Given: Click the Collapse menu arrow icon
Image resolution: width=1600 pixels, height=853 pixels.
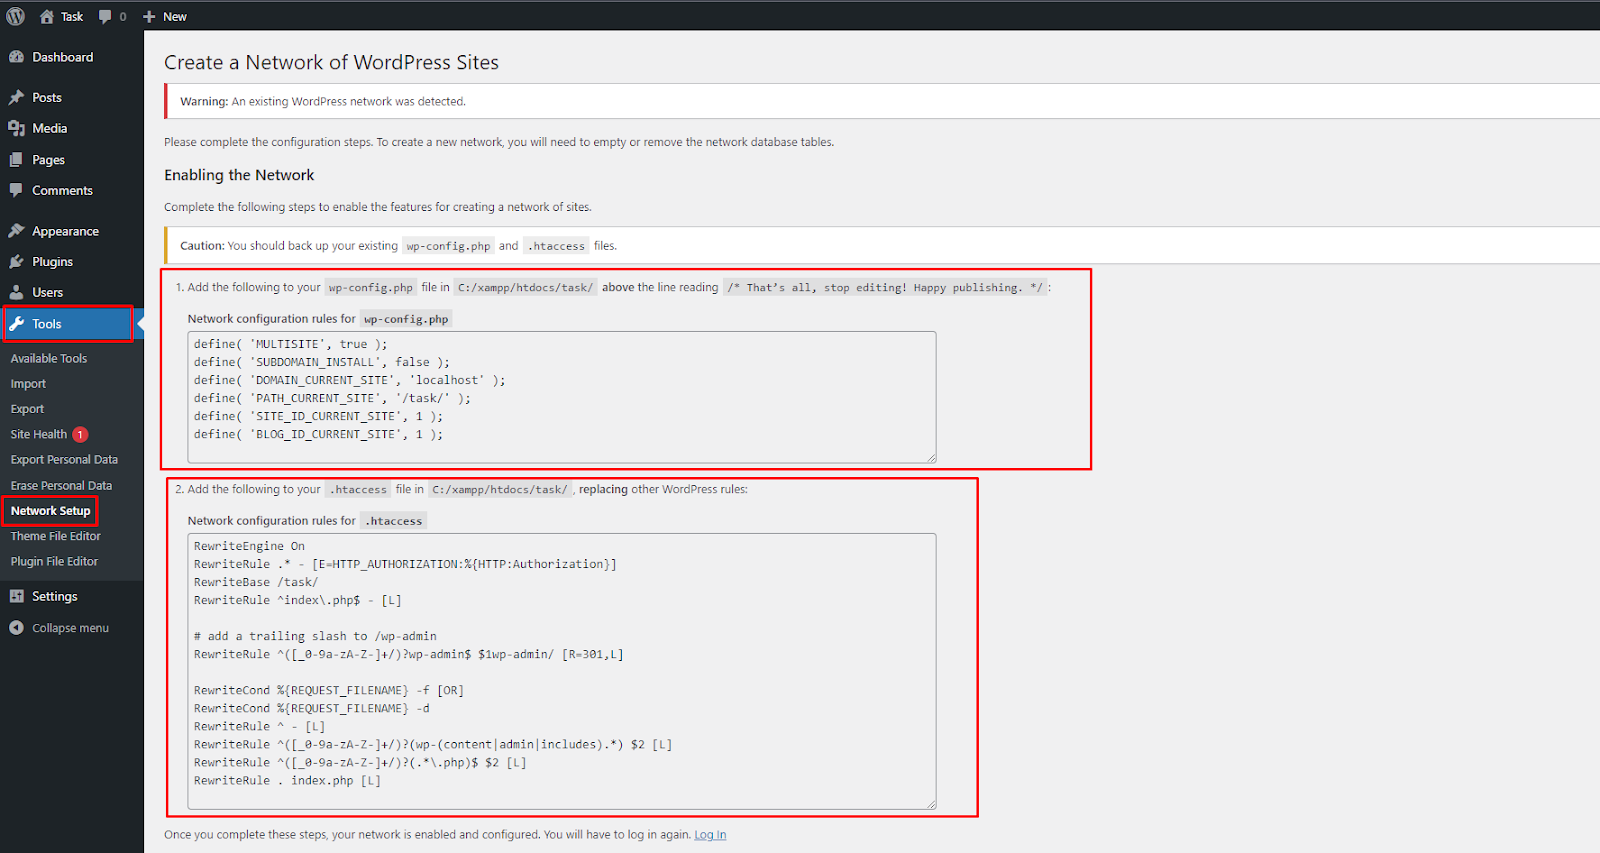Looking at the screenshot, I should tap(16, 628).
